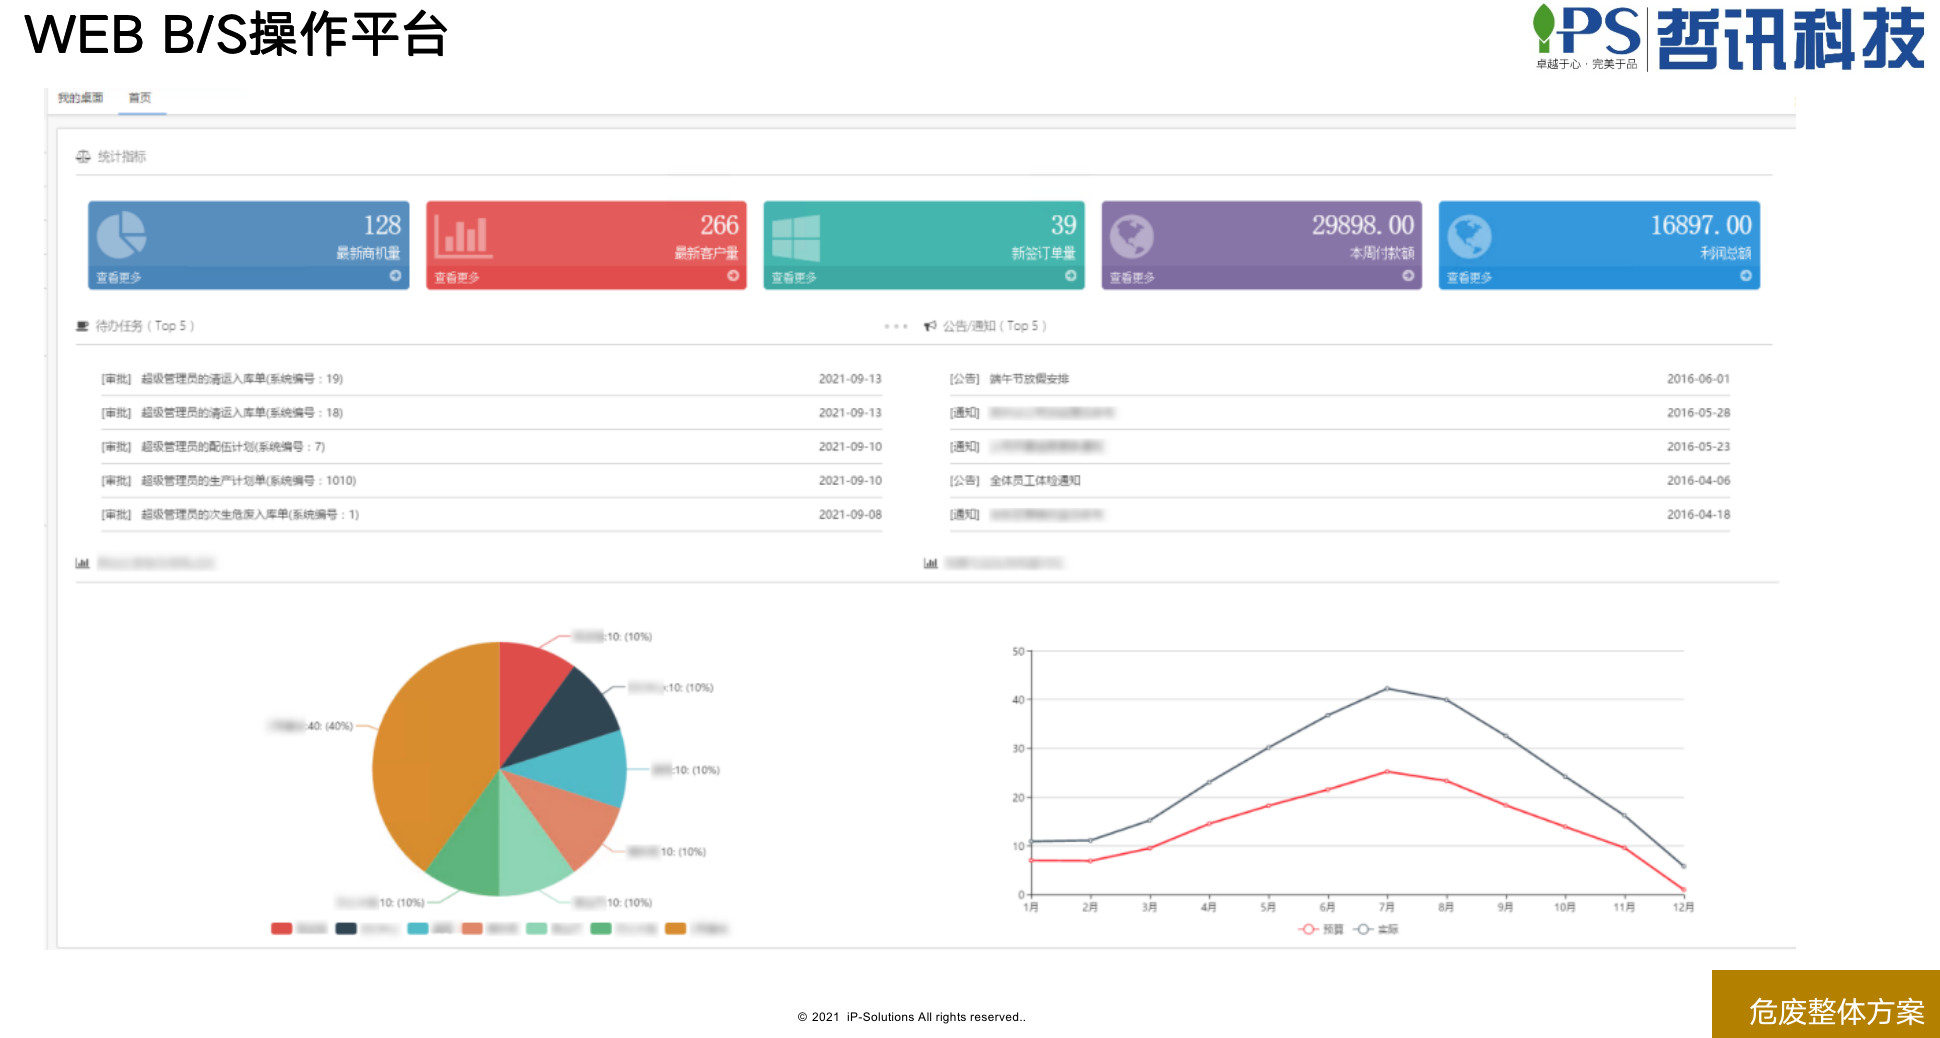Click 查看更多 on the 新签订单量 card
The width and height of the screenshot is (1940, 1038).
[x=794, y=278]
